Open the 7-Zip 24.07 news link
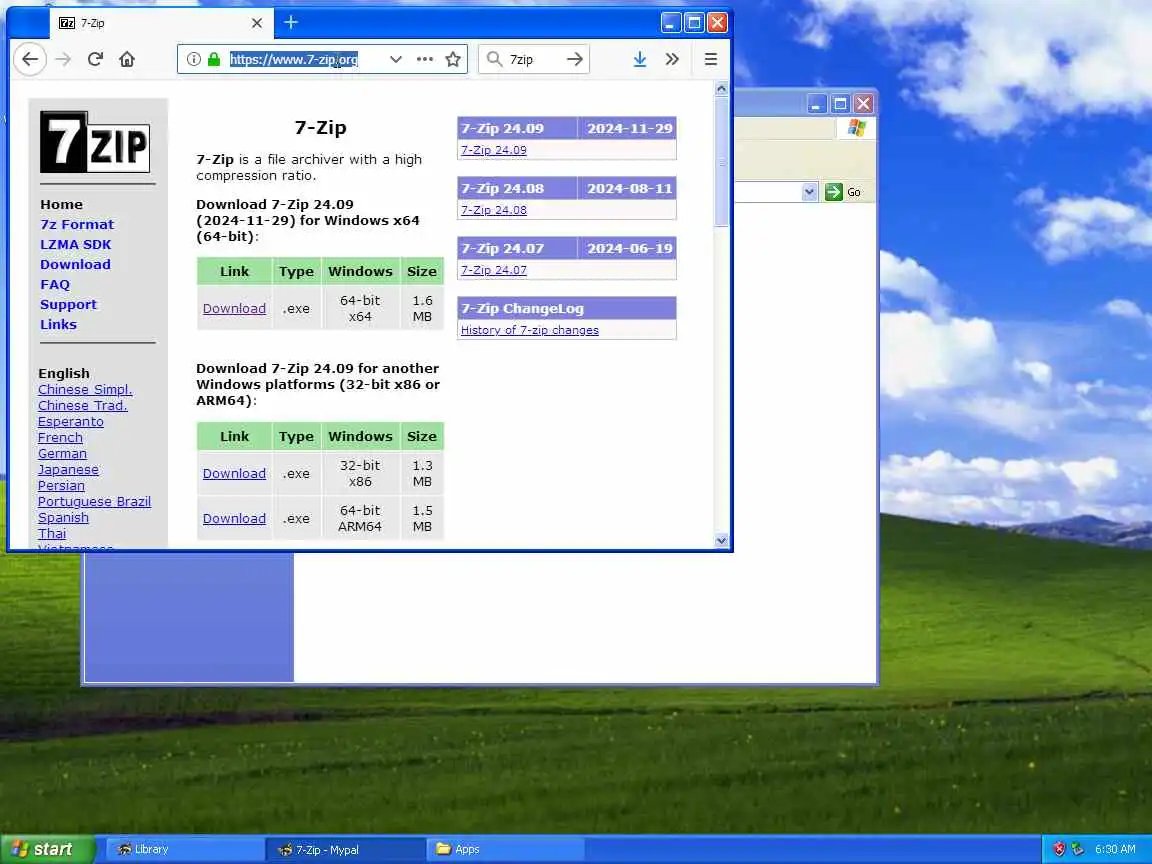The image size is (1152, 864). pyautogui.click(x=494, y=270)
